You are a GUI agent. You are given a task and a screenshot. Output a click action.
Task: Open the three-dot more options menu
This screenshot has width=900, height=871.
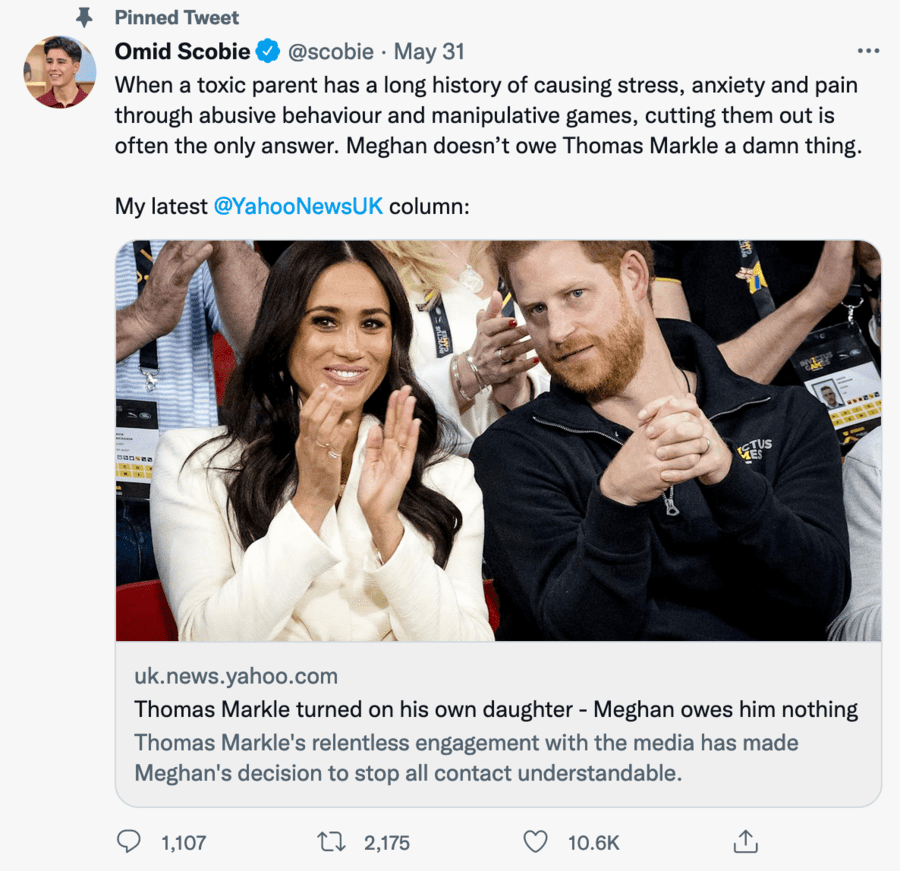pyautogui.click(x=868, y=51)
